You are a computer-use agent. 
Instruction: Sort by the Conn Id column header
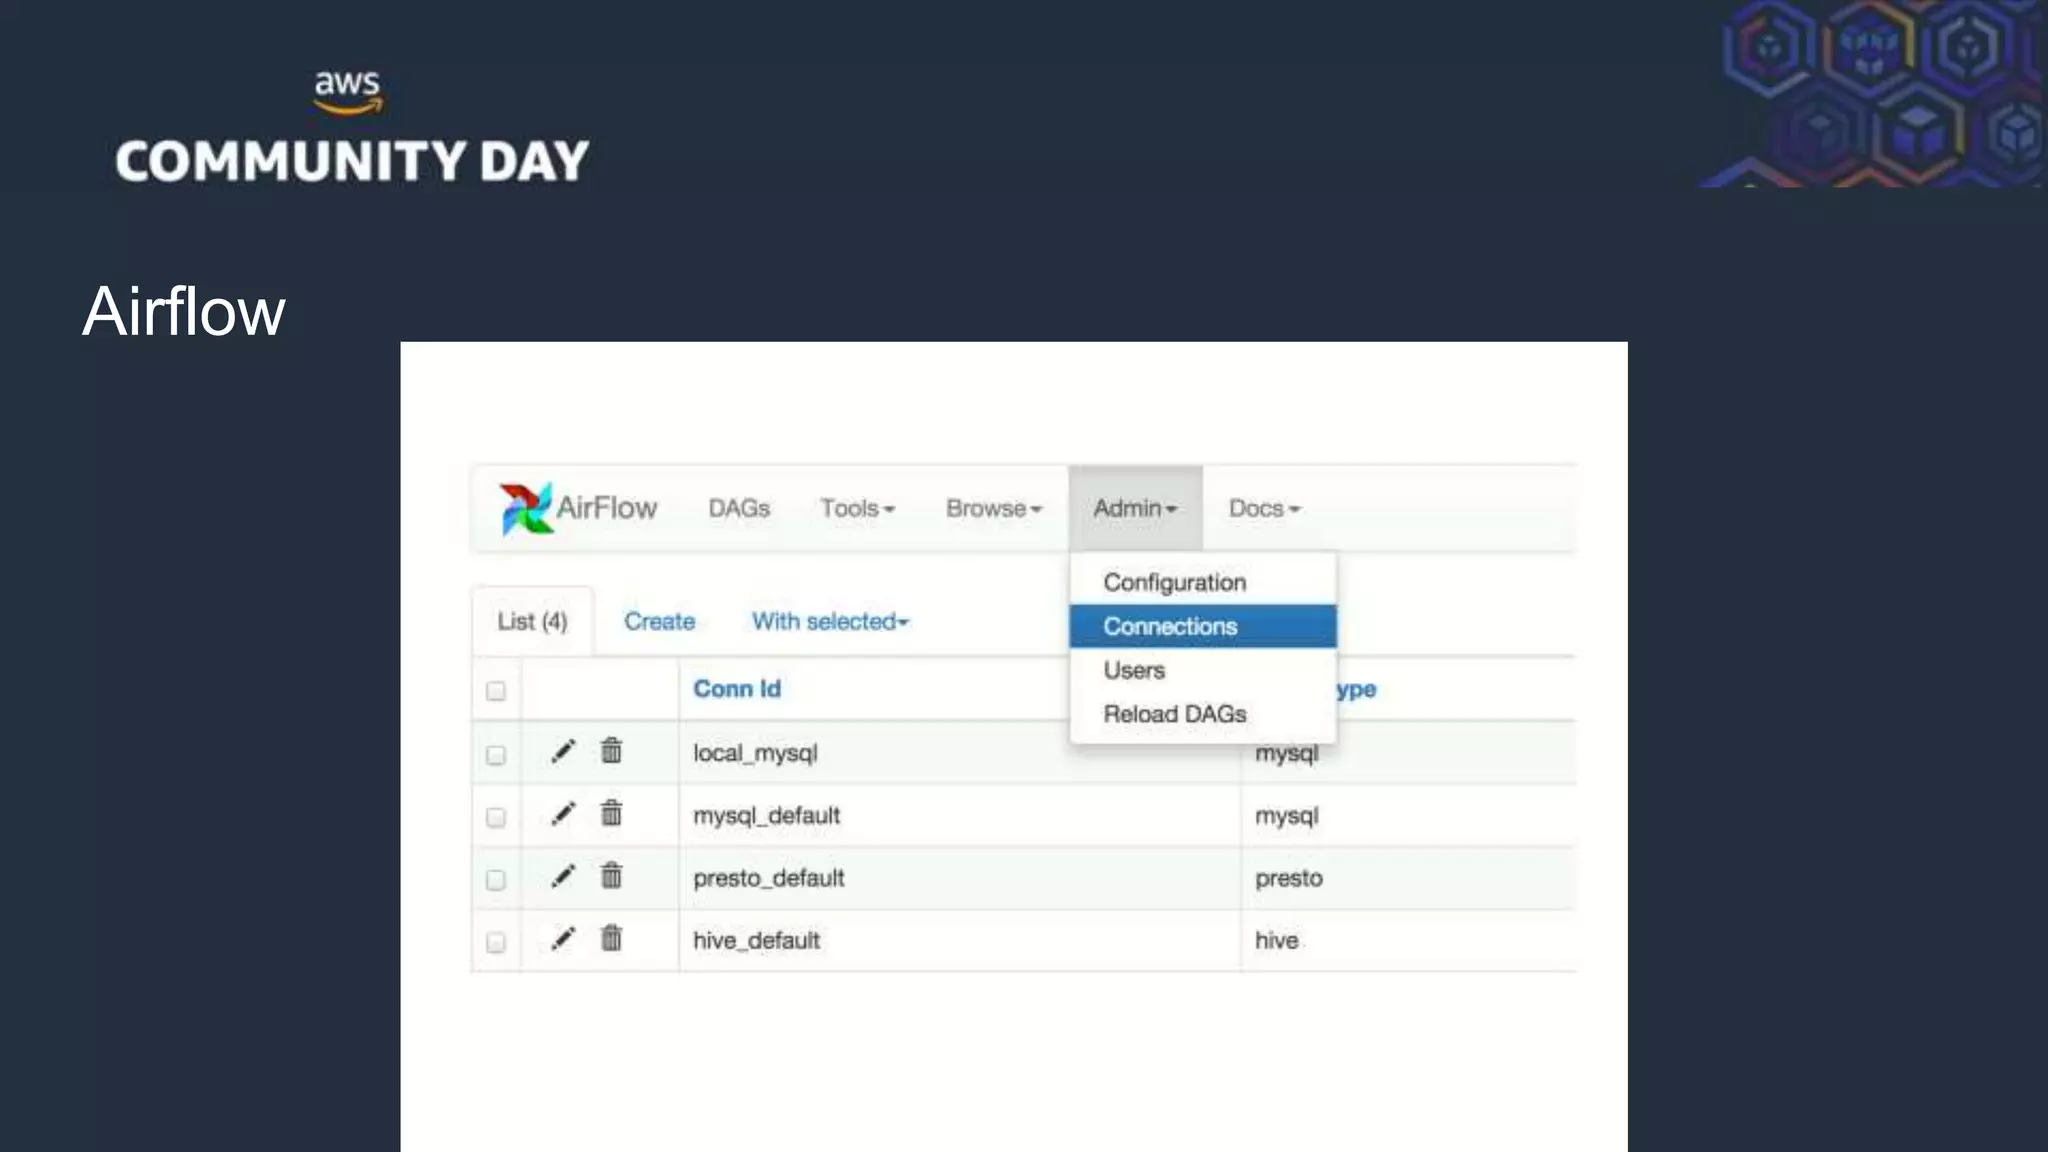(736, 689)
